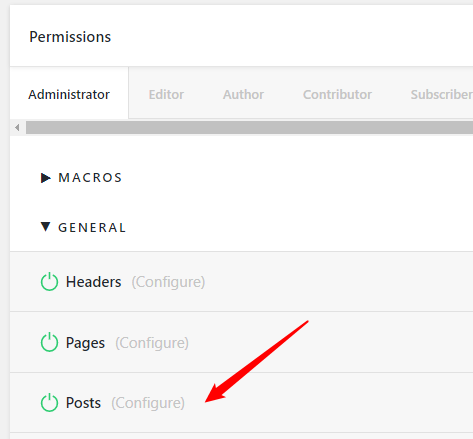Viewport: 473px width, 439px height.
Task: Switch to the Editor role tab
Action: pos(166,94)
